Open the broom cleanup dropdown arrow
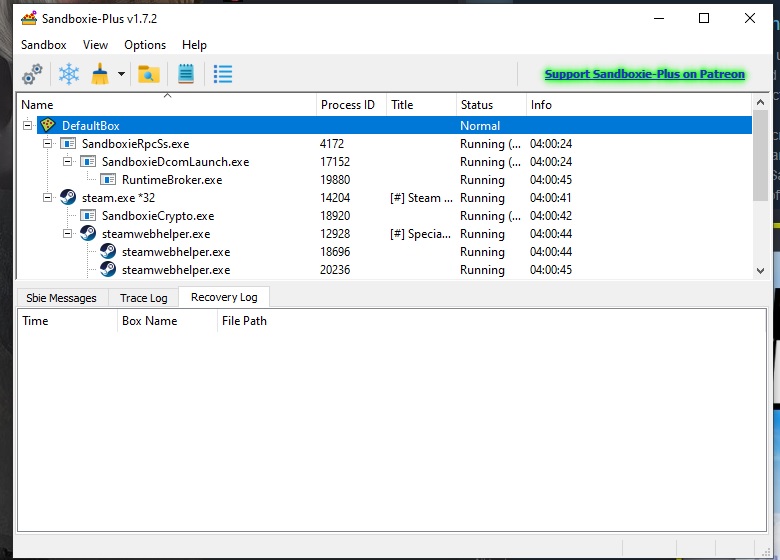Image resolution: width=780 pixels, height=560 pixels. (x=121, y=74)
